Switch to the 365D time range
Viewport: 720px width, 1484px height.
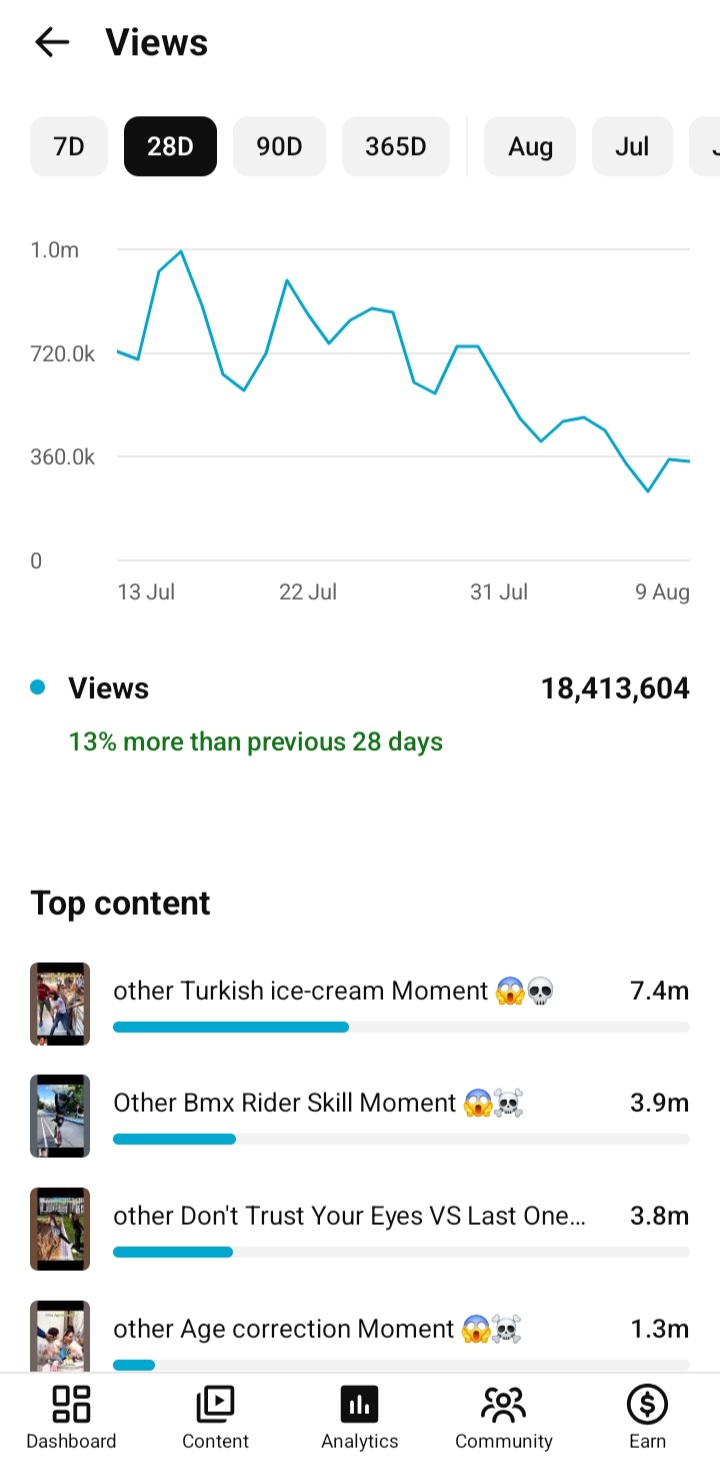(395, 146)
